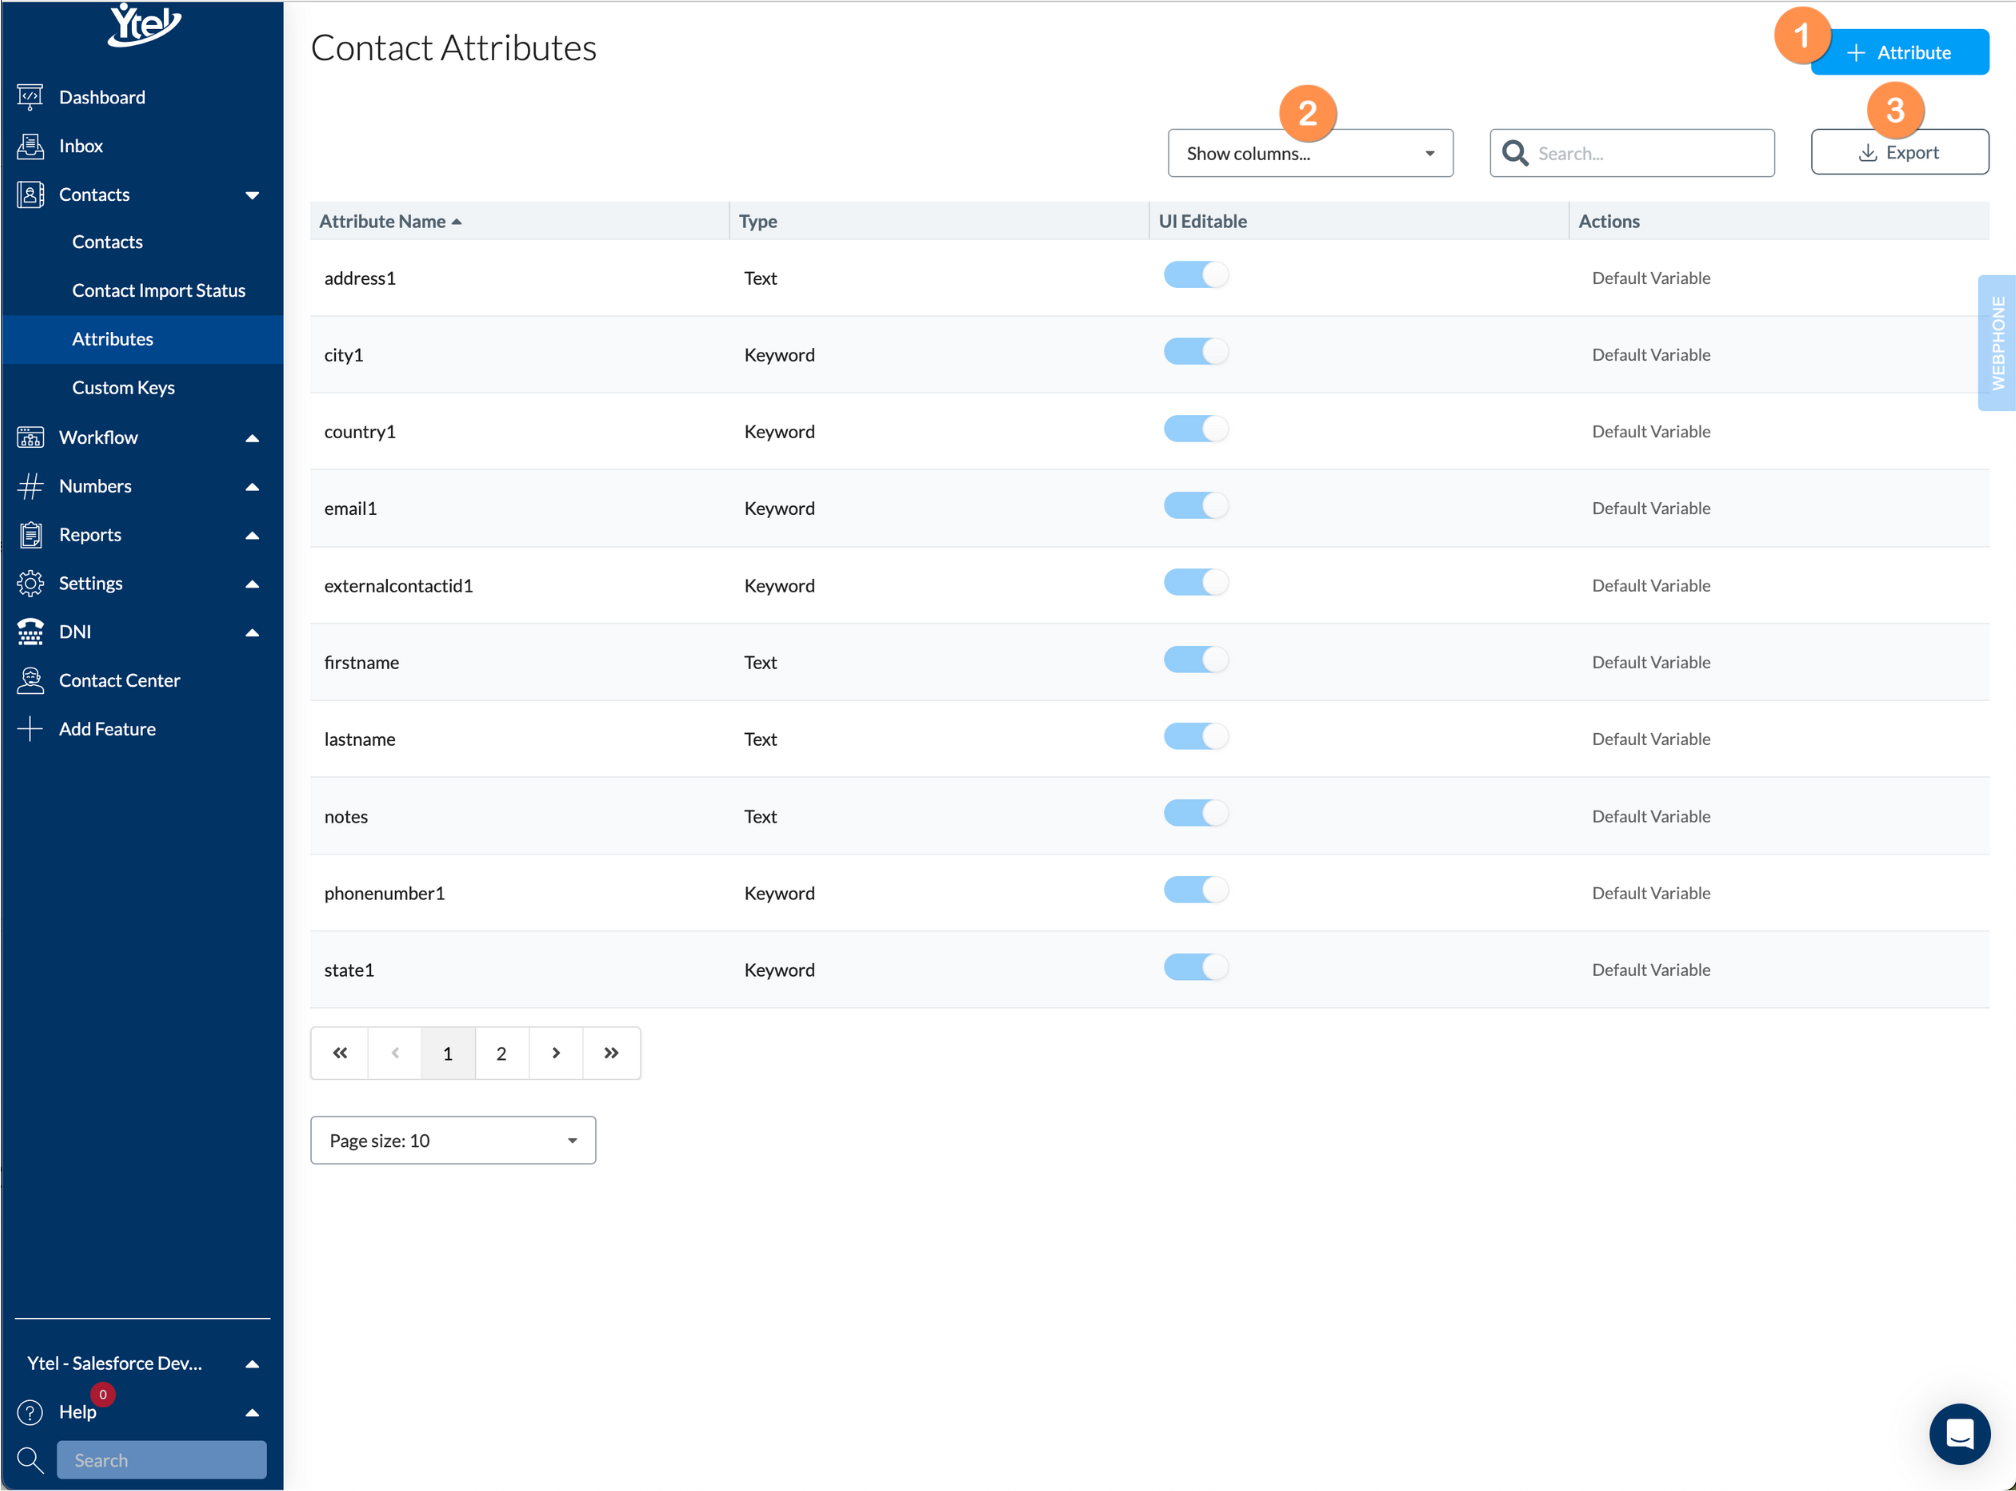
Task: Click the Help question mark icon
Action: [x=30, y=1412]
